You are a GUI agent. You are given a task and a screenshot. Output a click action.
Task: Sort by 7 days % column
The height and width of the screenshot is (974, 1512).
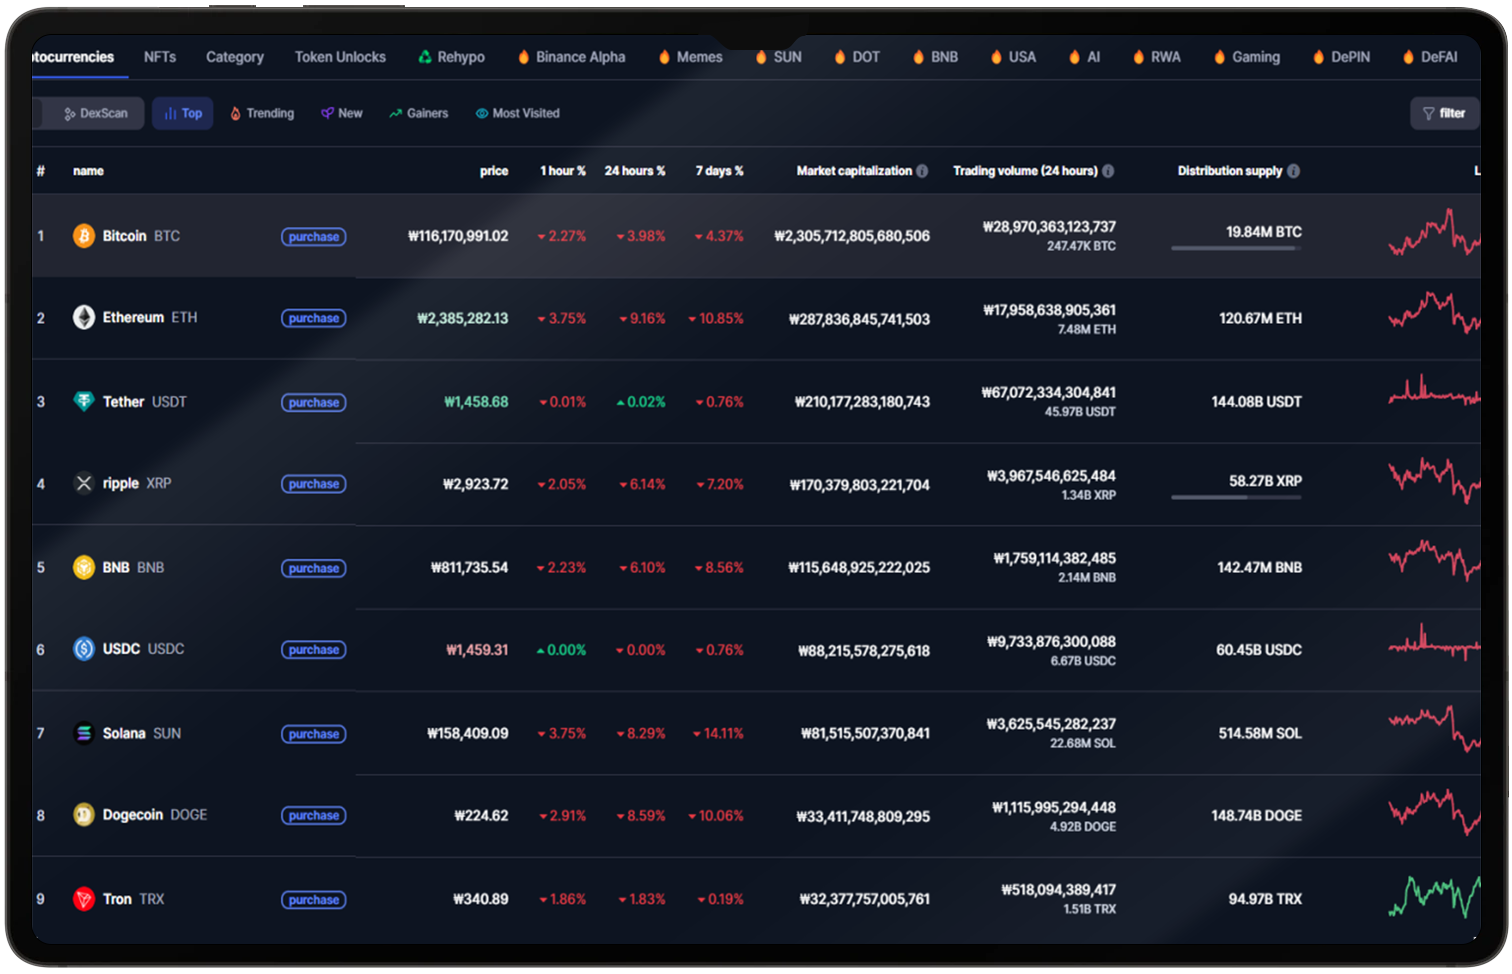coord(720,171)
